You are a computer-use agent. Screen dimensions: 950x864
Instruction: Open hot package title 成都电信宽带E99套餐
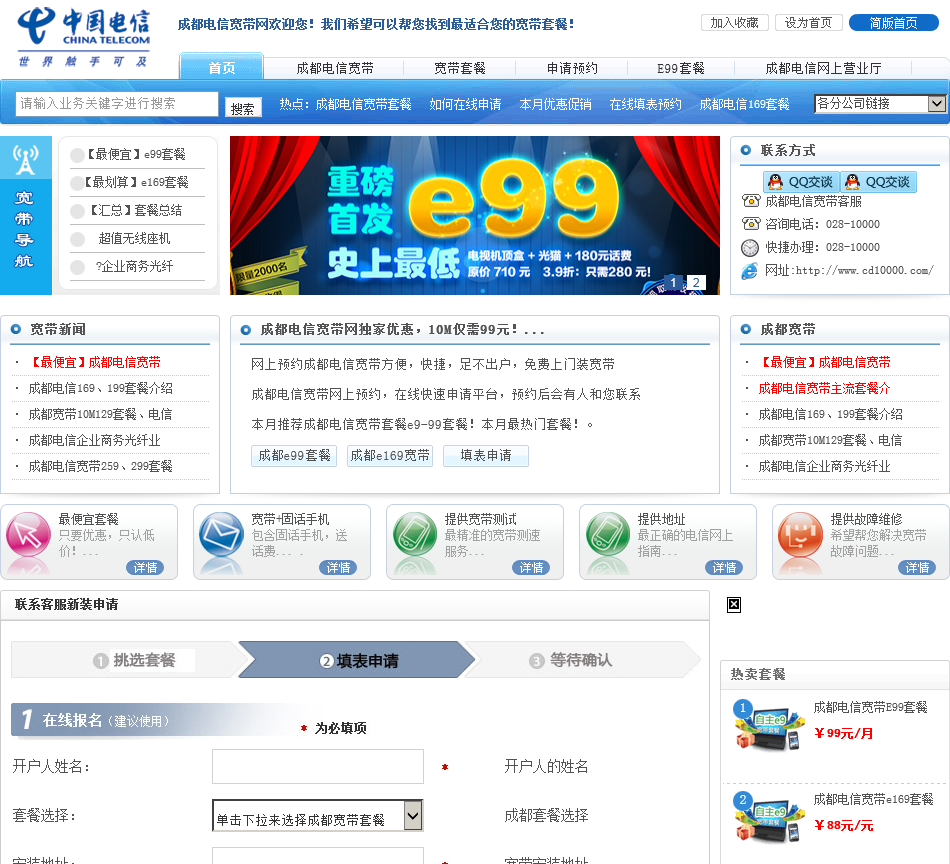[x=870, y=707]
